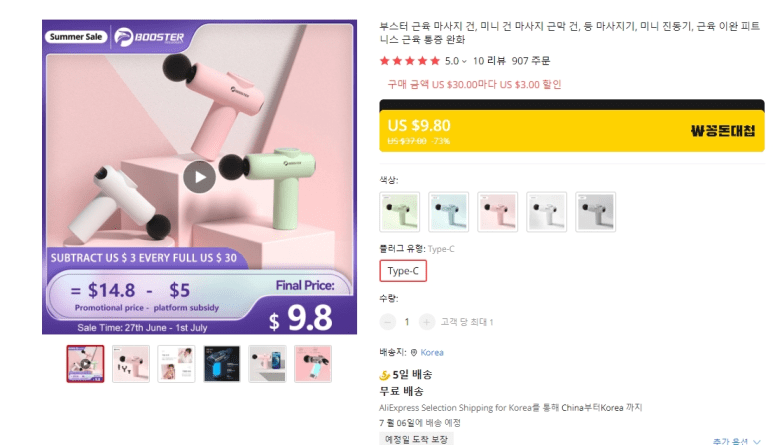View the dark blue device thumbnail
This screenshot has height=445, width=773.
tap(222, 364)
